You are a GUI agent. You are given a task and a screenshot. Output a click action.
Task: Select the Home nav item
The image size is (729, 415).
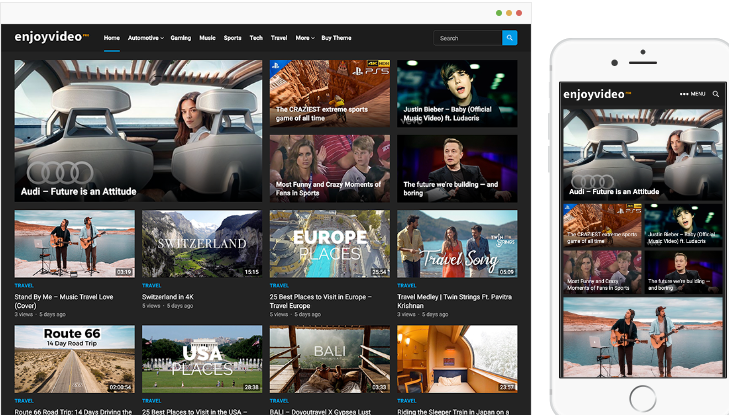pyautogui.click(x=112, y=38)
